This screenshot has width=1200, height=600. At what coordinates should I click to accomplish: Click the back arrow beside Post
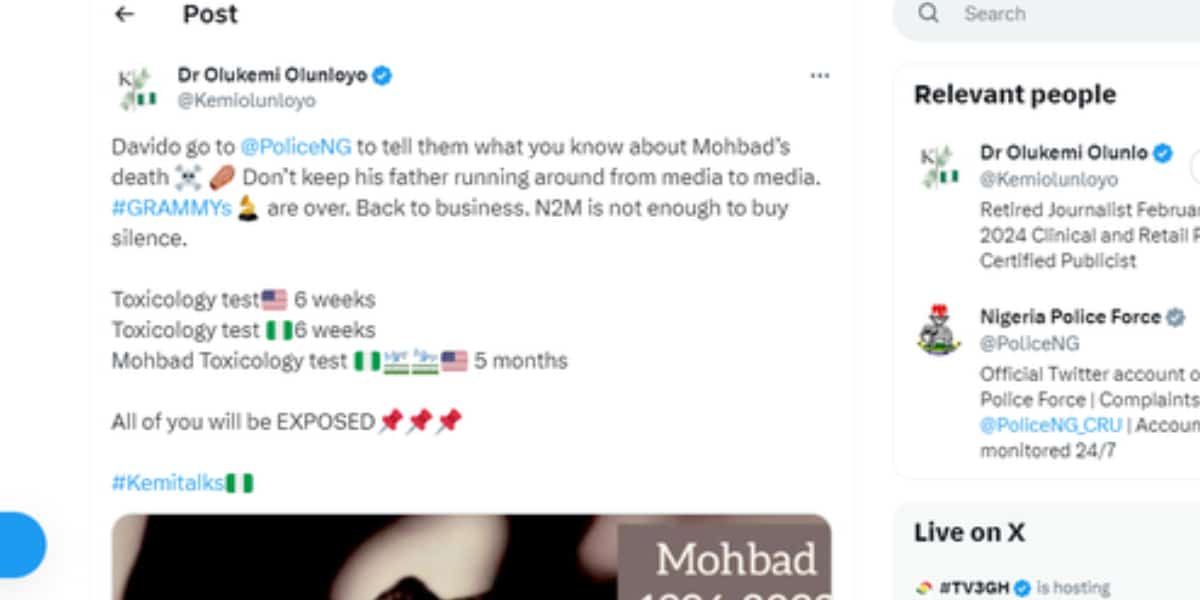tap(124, 14)
